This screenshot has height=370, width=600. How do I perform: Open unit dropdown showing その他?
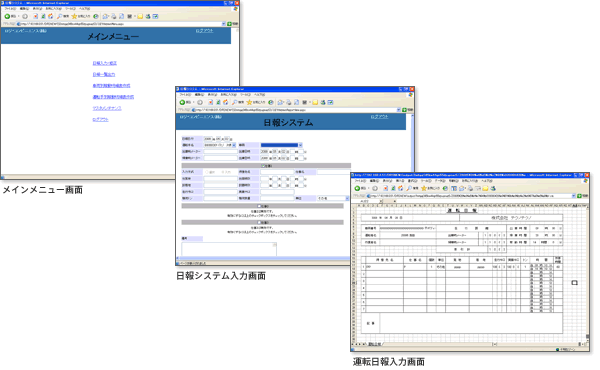[347, 199]
